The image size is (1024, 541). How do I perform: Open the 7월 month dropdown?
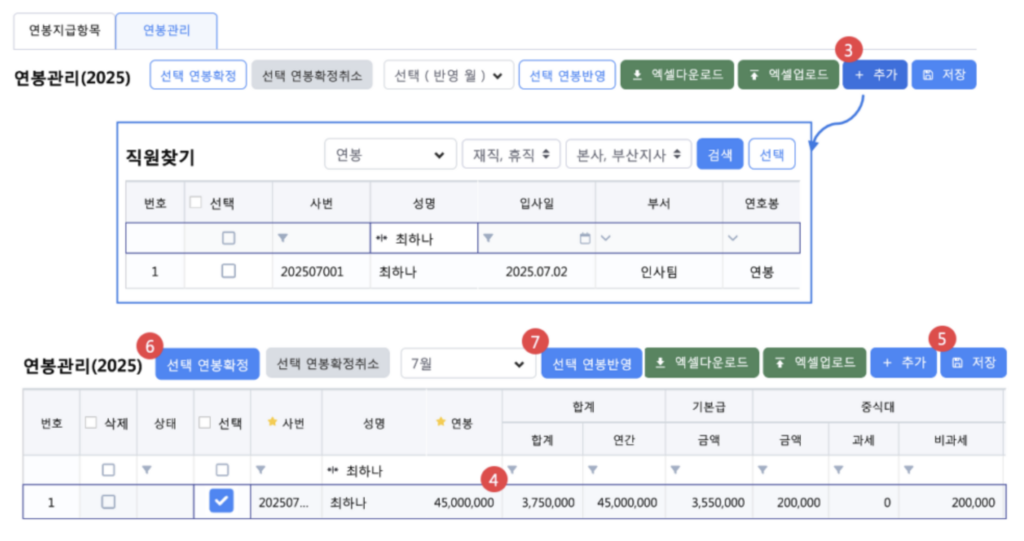[x=466, y=364]
